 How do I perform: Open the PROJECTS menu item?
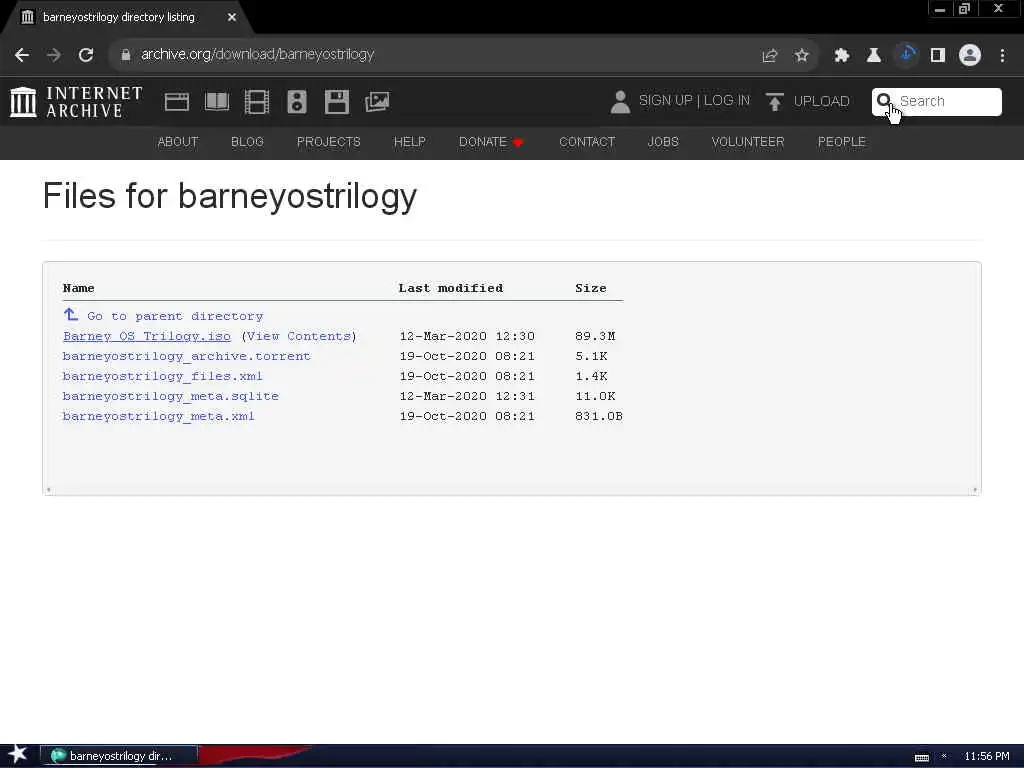[328, 142]
